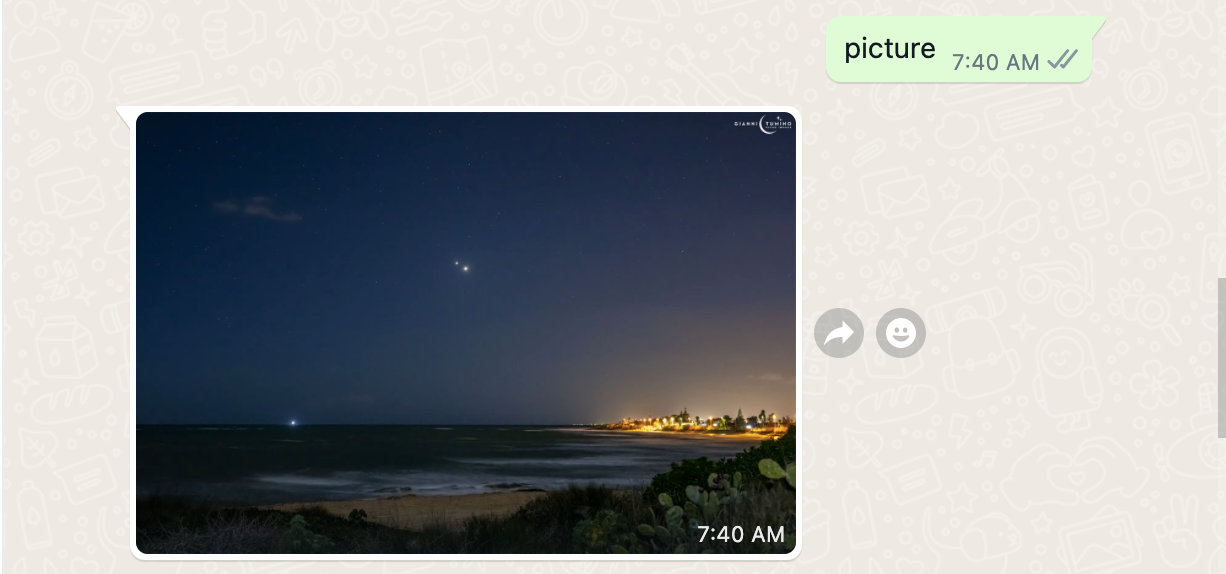Click the lighthouse light on the photo horizon
The image size is (1226, 574).
tap(293, 422)
